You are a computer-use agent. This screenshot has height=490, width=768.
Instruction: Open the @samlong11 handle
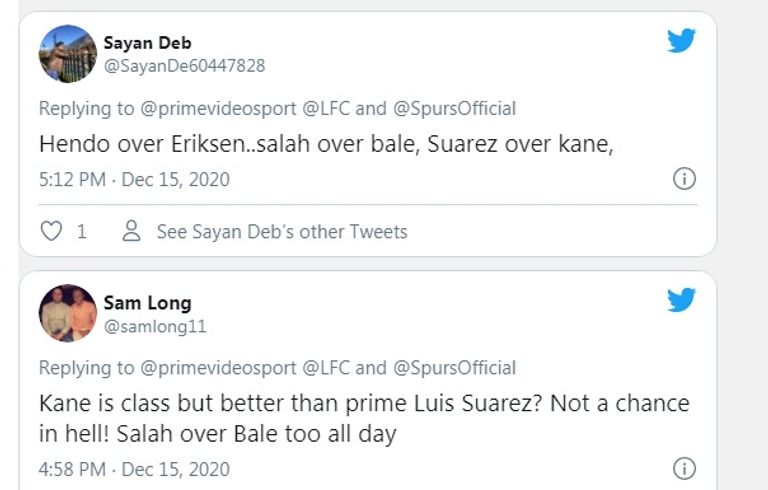coord(155,326)
